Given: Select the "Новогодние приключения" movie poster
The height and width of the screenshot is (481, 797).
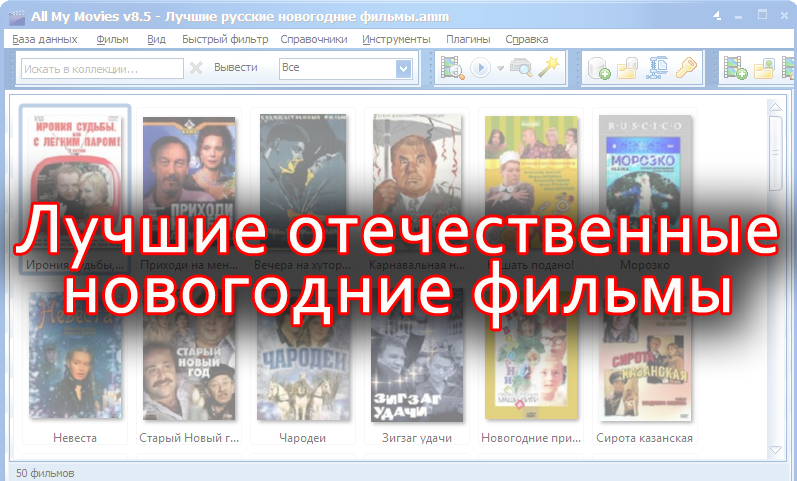Looking at the screenshot, I should click(x=531, y=355).
